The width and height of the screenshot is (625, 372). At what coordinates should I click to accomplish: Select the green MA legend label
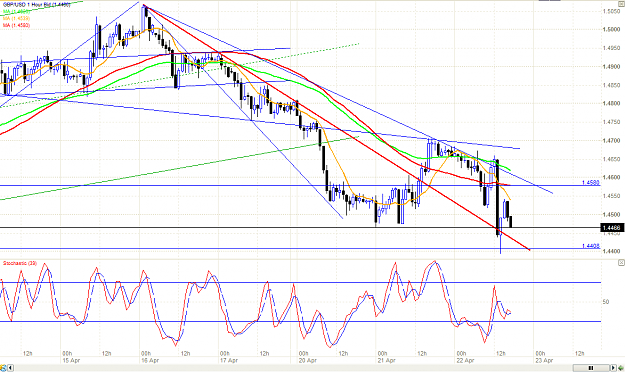(16, 12)
